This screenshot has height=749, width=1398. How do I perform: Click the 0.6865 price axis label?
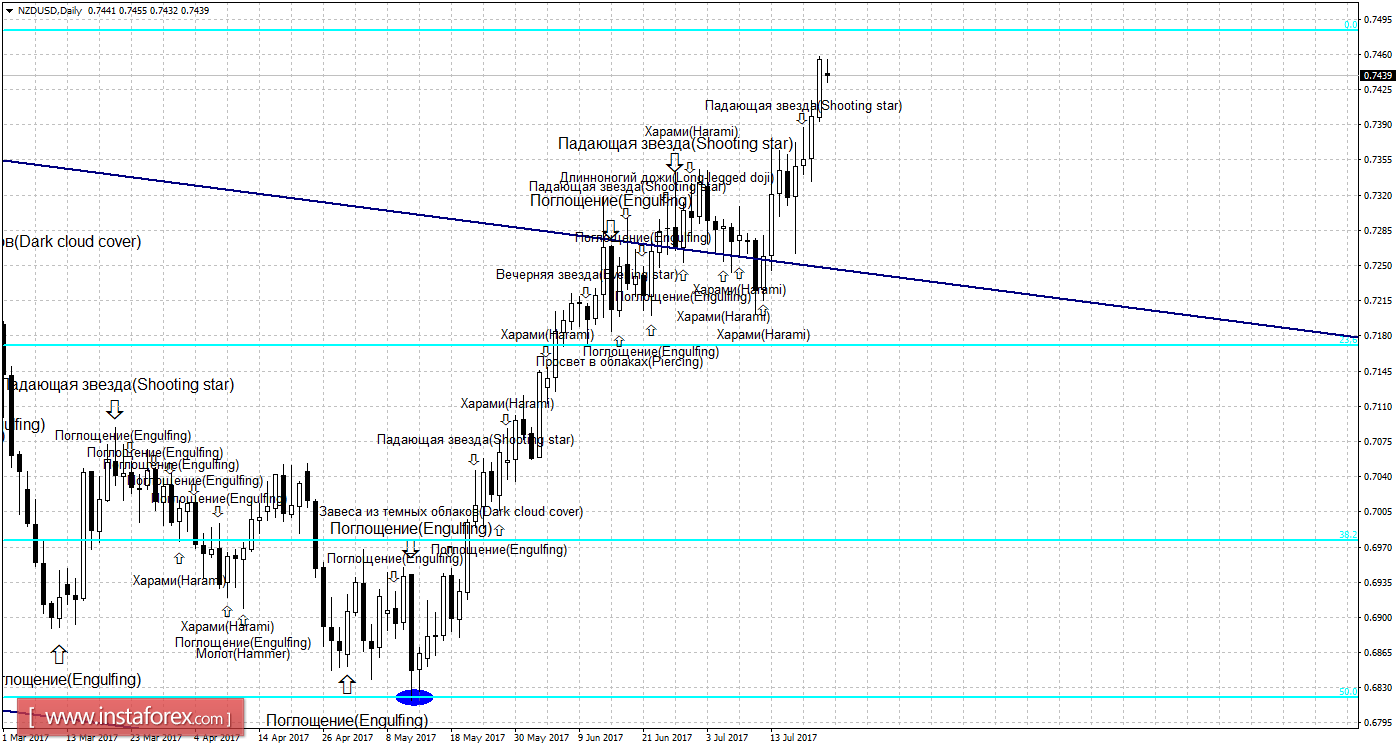[x=1377, y=652]
